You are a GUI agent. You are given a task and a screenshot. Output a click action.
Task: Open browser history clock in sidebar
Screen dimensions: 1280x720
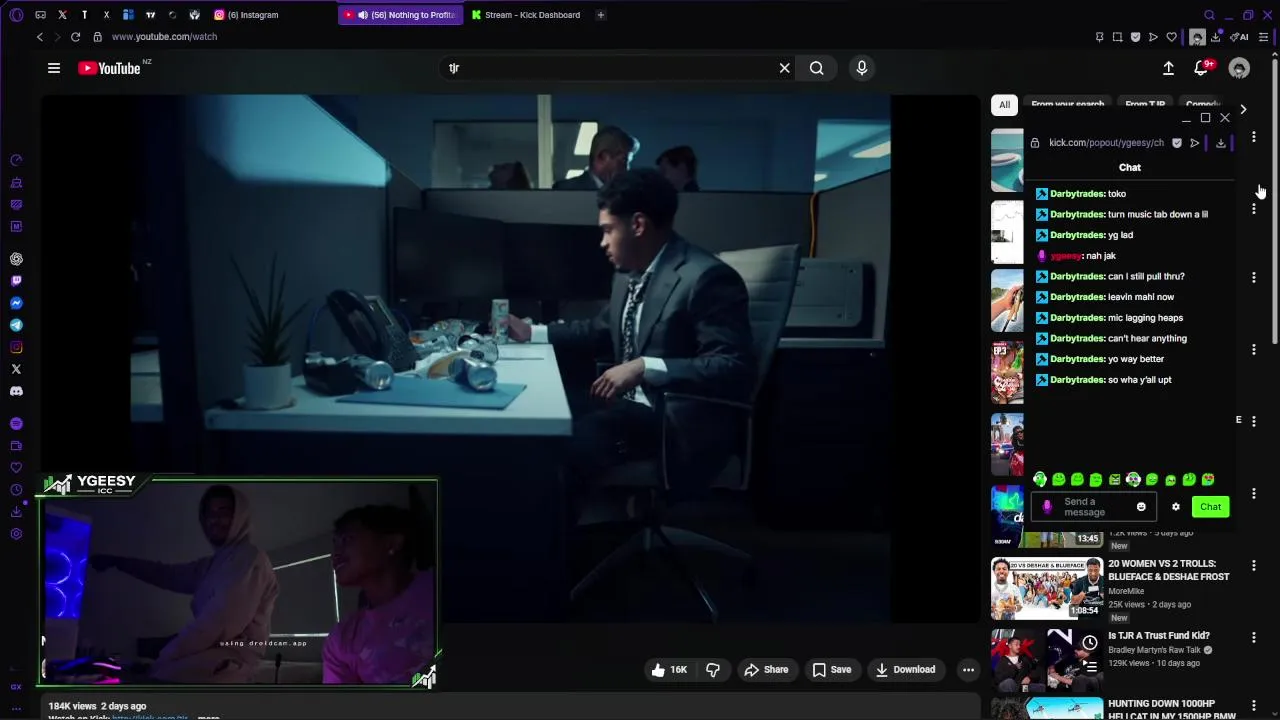pyautogui.click(x=16, y=490)
